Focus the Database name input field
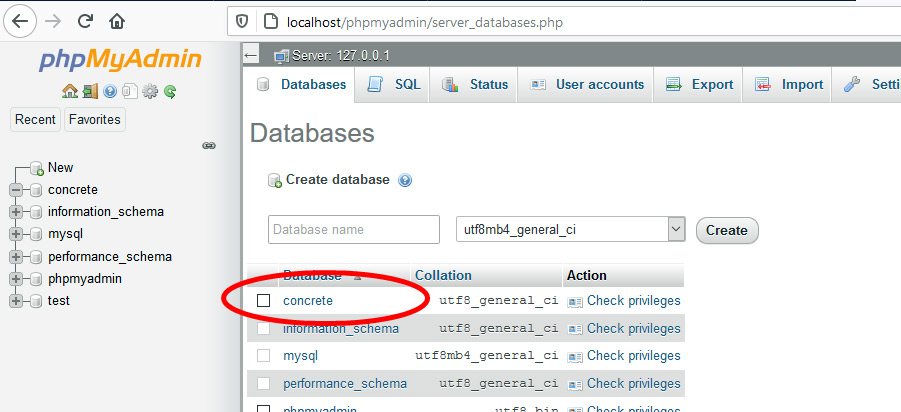Screen dimensions: 901x412 pos(354,230)
